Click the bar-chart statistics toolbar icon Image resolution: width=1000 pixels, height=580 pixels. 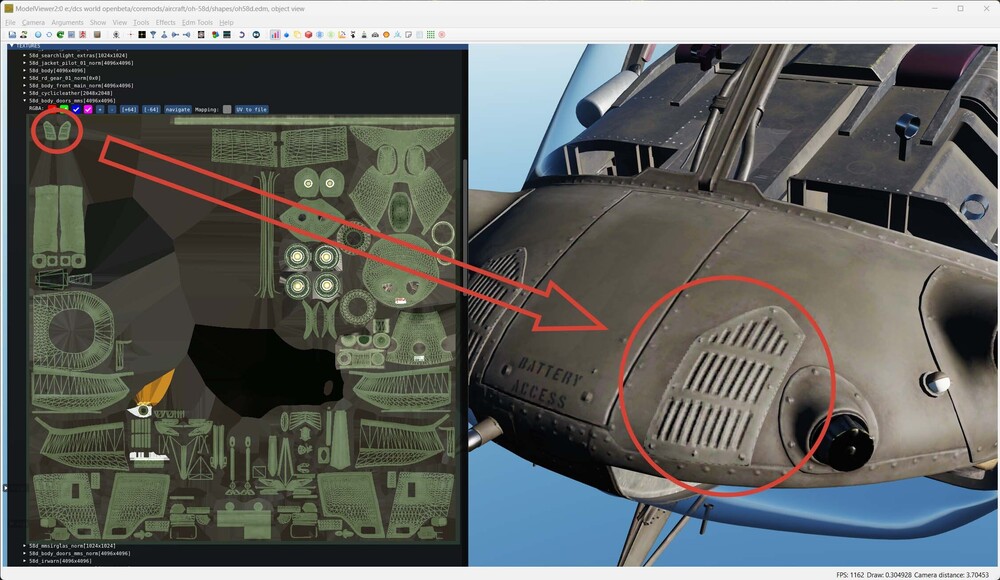275,34
